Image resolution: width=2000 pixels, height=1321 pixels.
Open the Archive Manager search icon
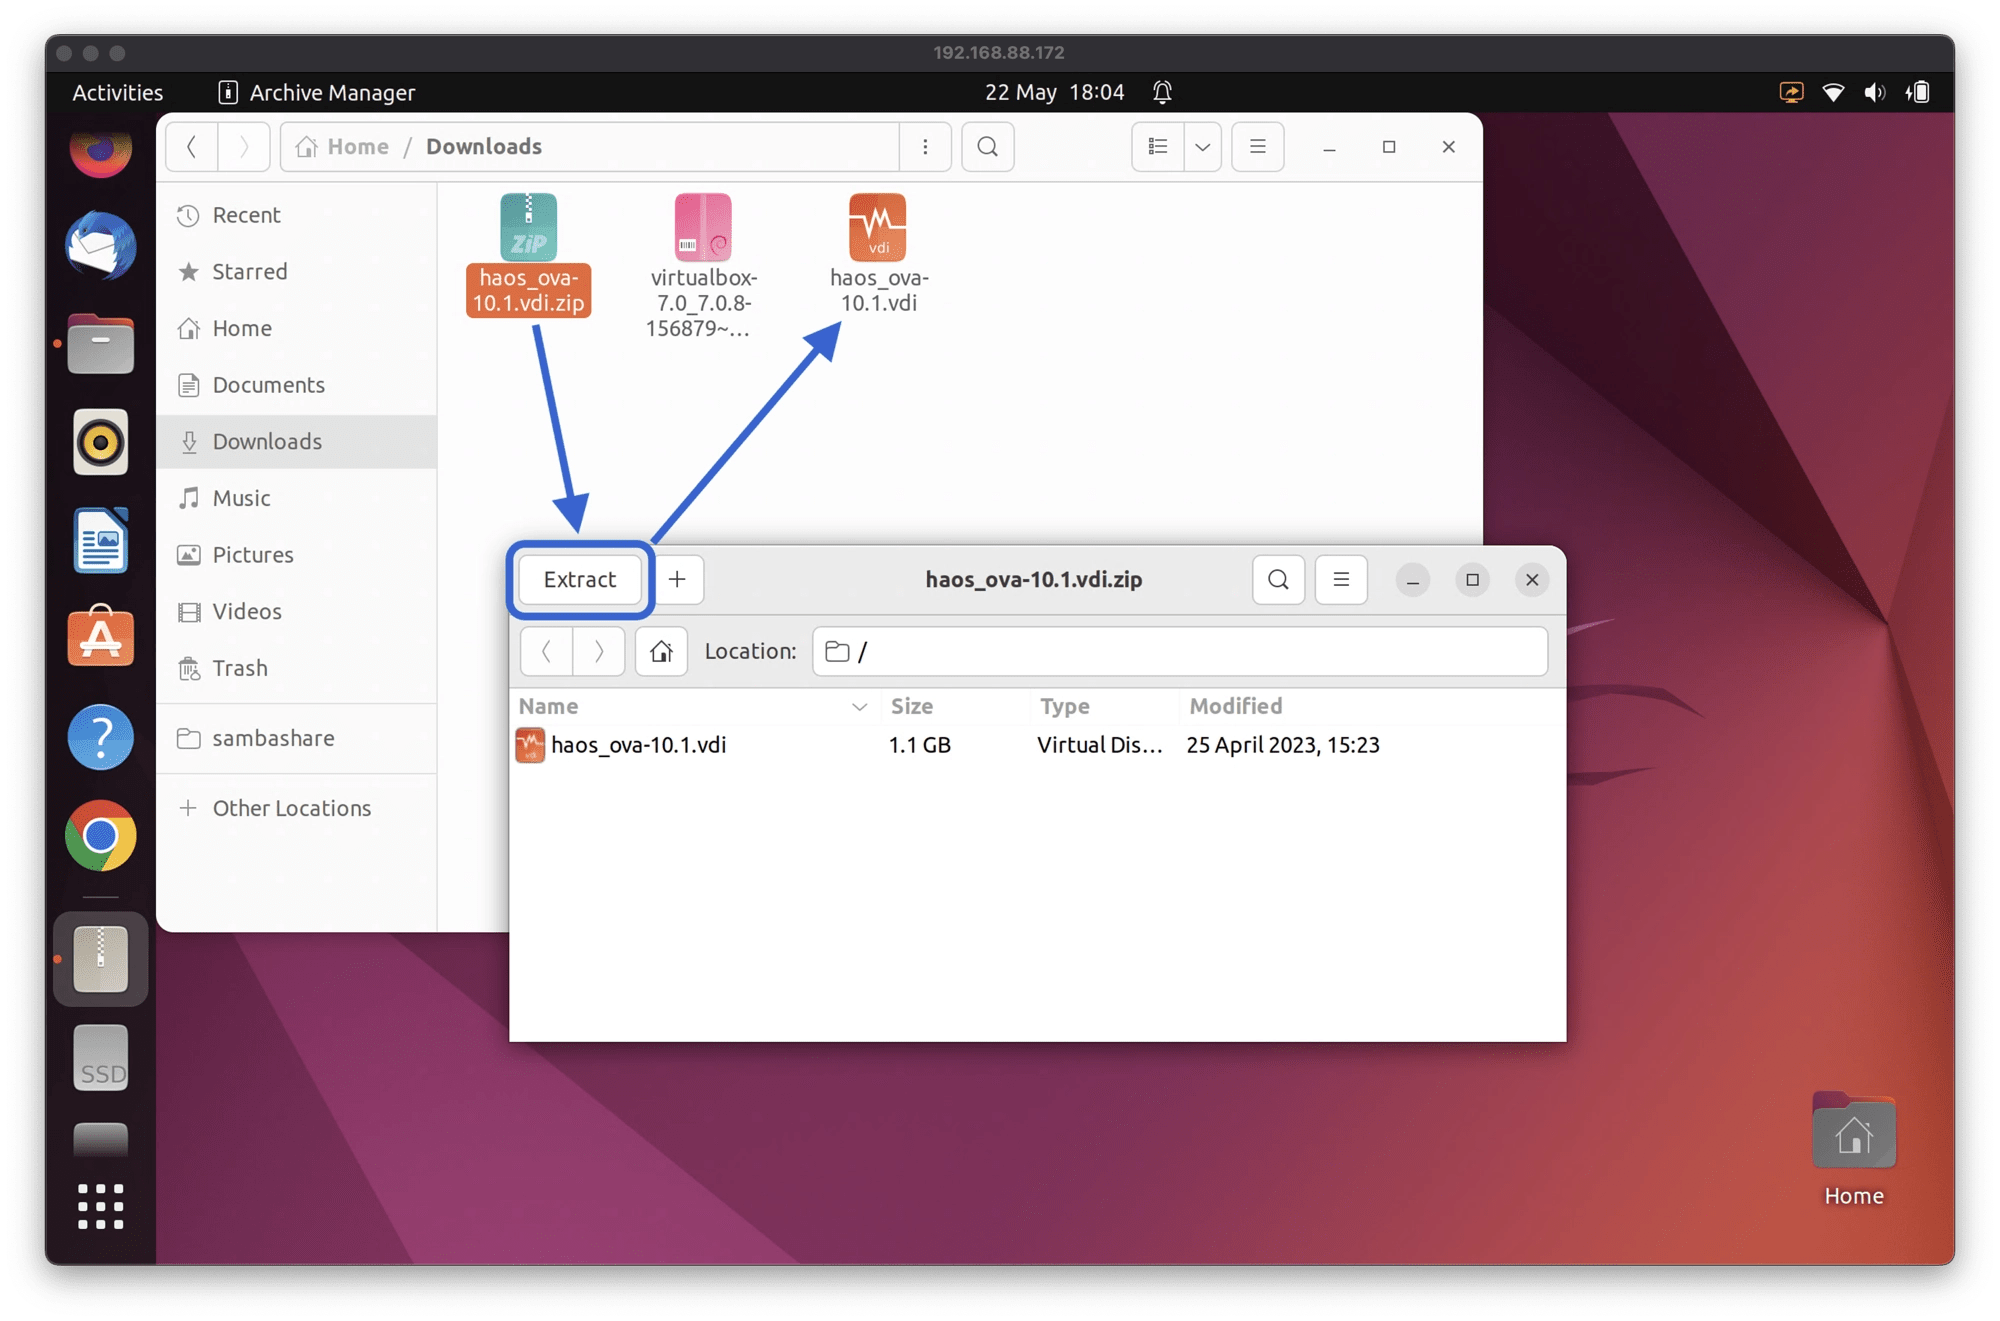click(1277, 579)
